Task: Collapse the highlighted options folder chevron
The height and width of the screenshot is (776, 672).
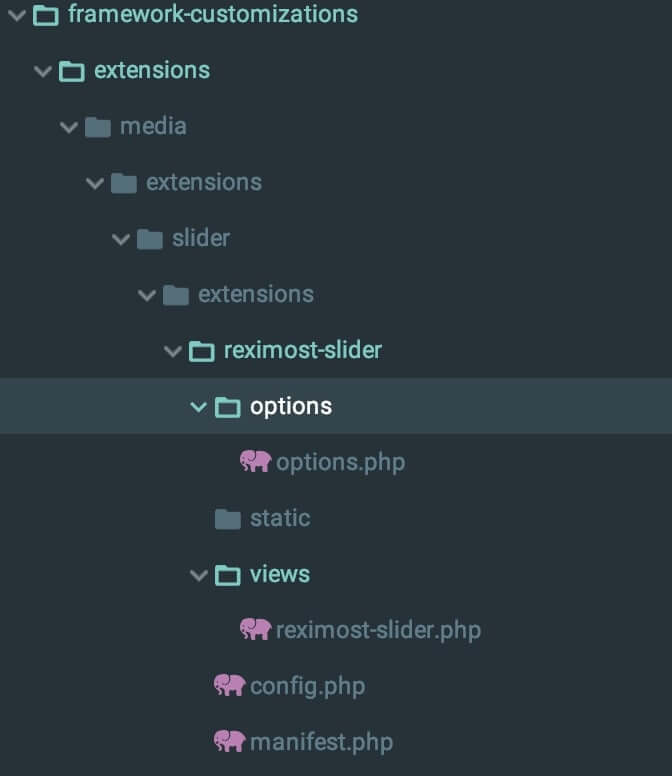Action: click(198, 407)
